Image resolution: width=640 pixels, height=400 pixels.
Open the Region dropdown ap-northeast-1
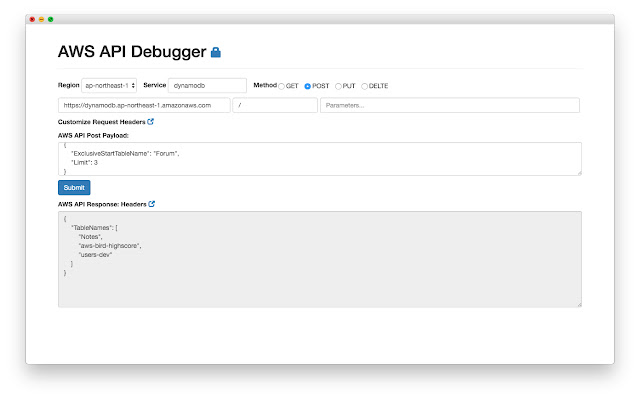pos(109,85)
